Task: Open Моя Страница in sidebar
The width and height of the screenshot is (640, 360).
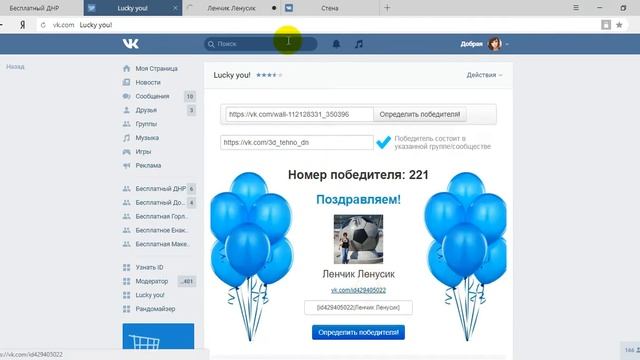Action: click(x=157, y=69)
